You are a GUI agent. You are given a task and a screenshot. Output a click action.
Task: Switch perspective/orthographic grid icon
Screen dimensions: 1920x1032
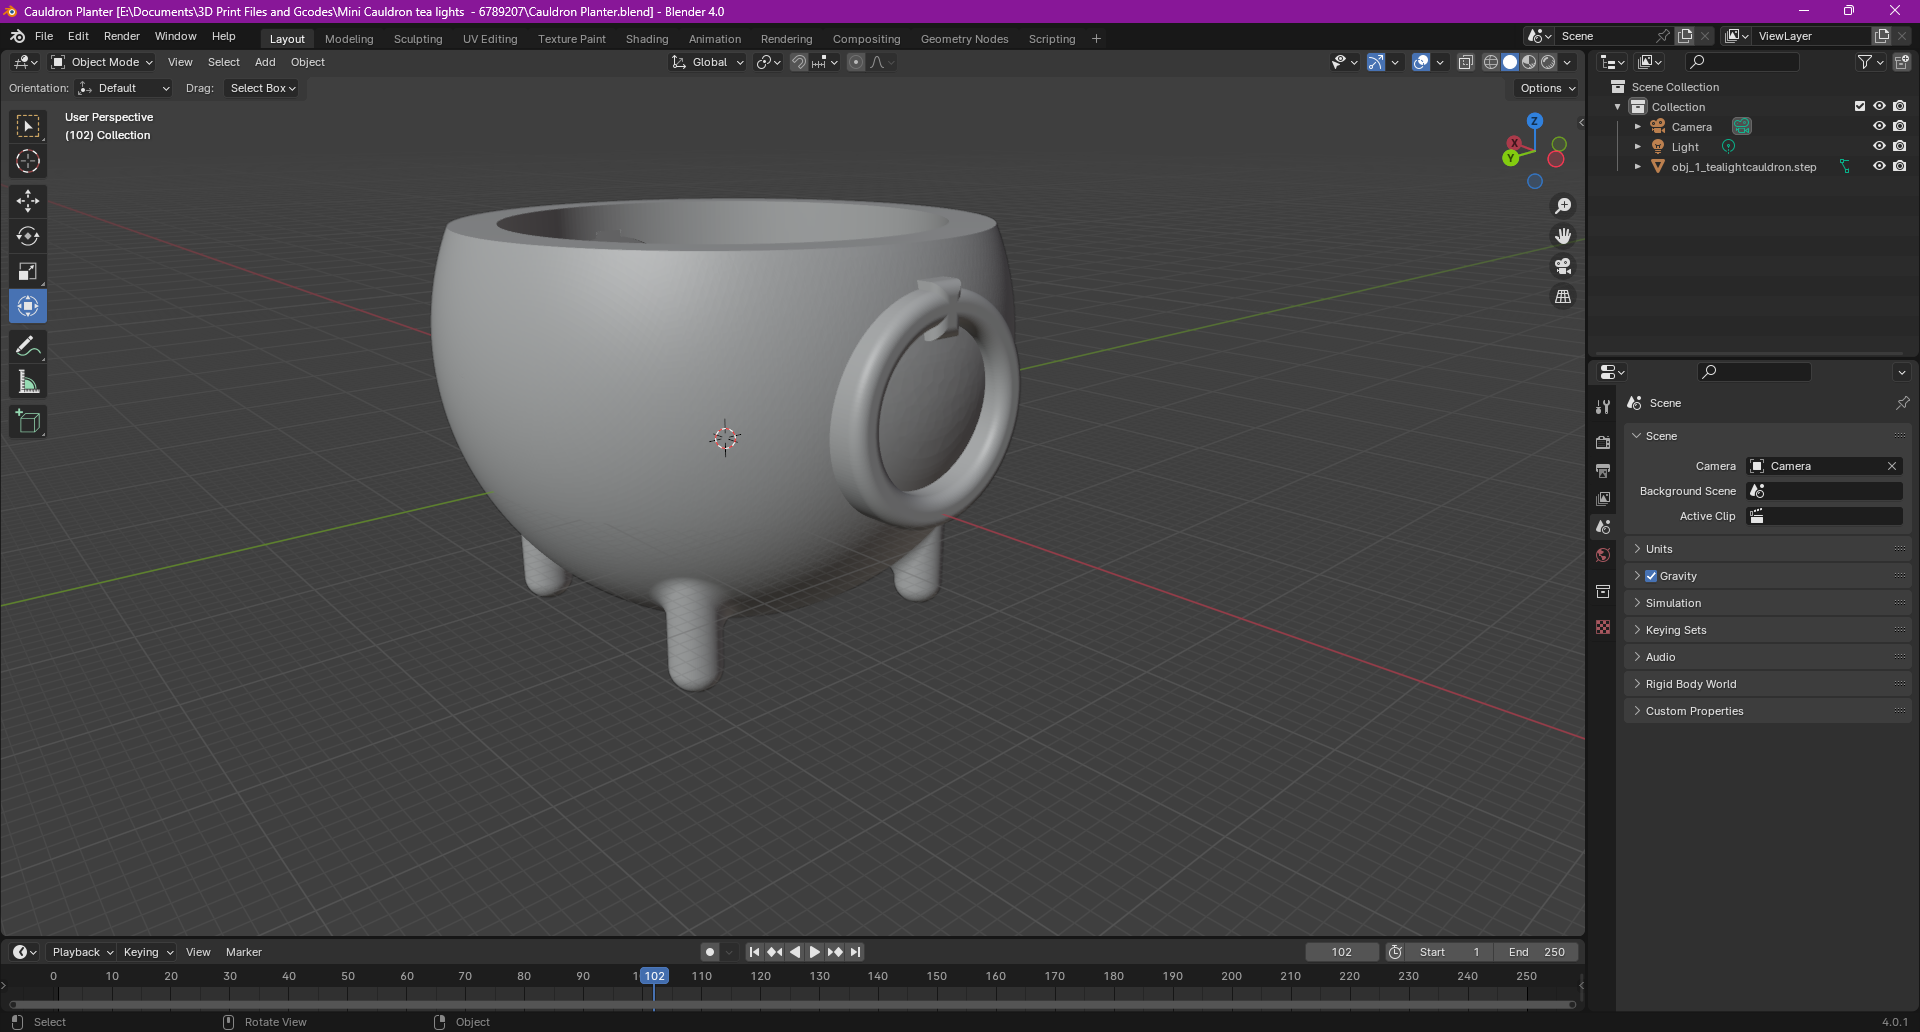click(1563, 296)
